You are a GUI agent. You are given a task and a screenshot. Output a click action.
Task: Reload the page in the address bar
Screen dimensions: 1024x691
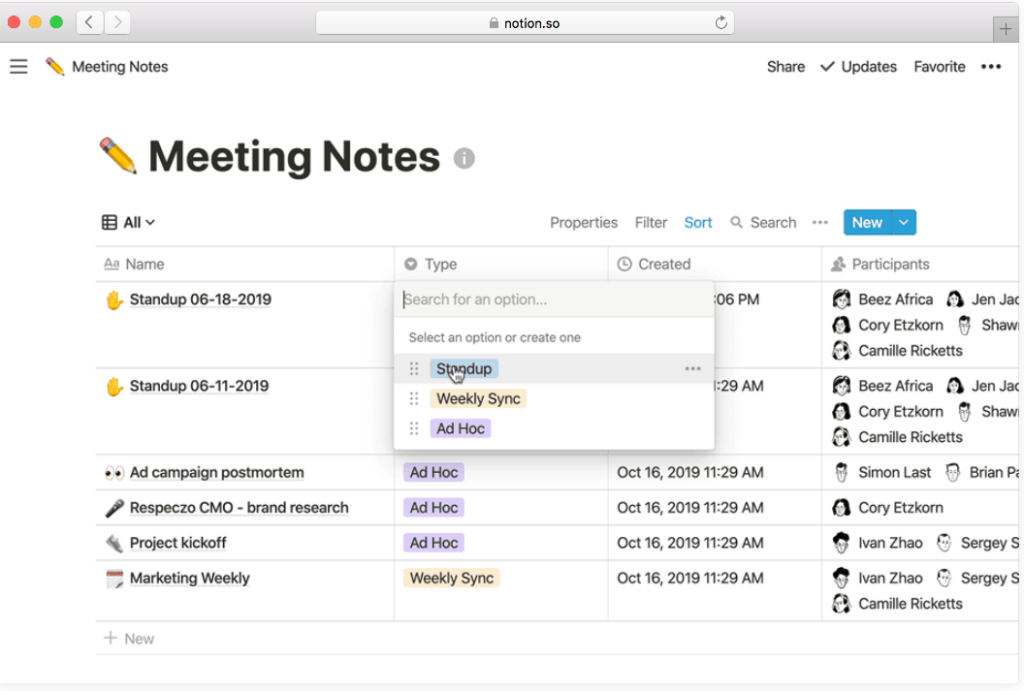pyautogui.click(x=720, y=23)
